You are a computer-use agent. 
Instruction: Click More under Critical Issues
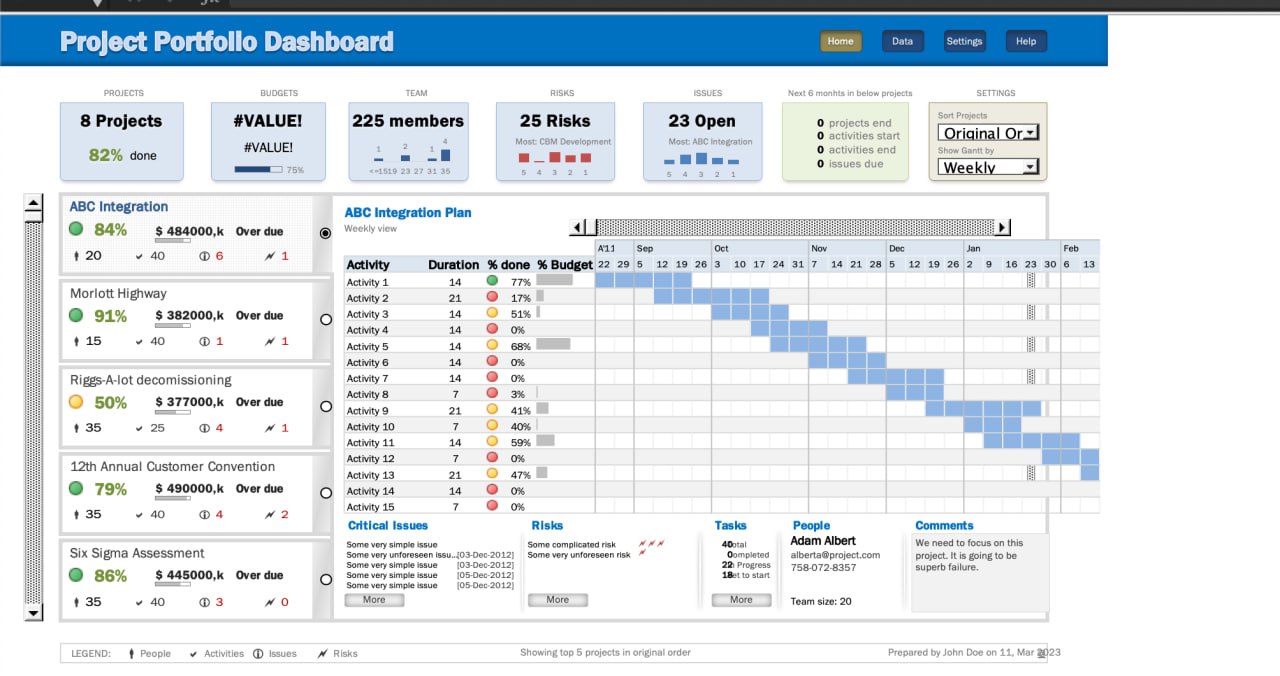point(374,600)
